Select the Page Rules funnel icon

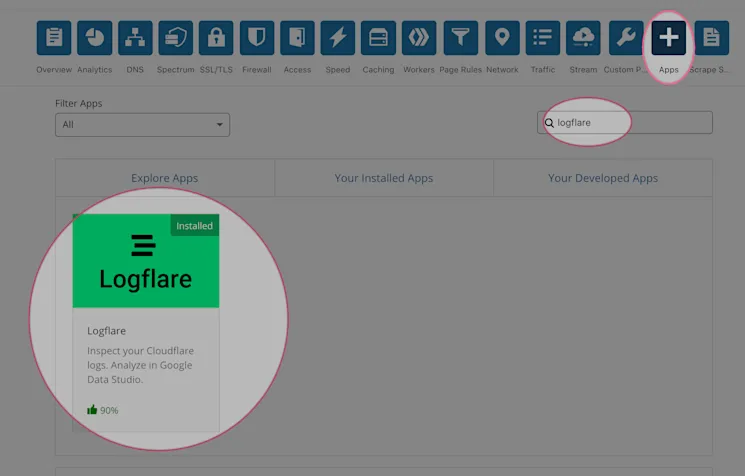tap(460, 38)
